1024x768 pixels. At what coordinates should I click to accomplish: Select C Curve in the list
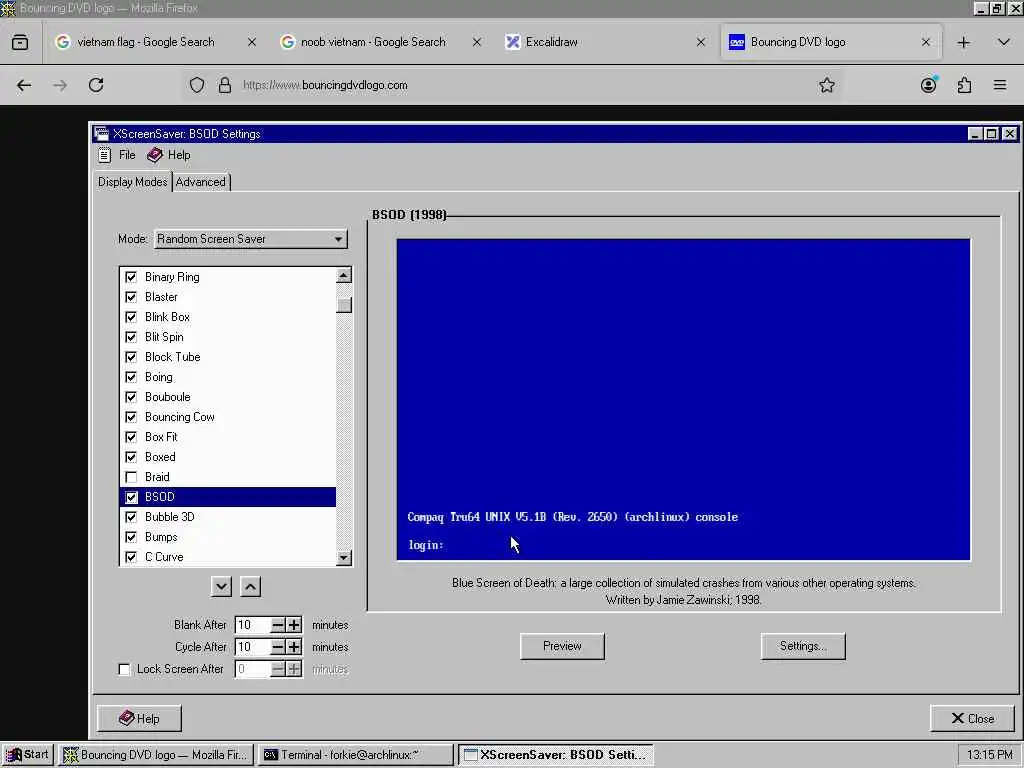[x=228, y=557]
